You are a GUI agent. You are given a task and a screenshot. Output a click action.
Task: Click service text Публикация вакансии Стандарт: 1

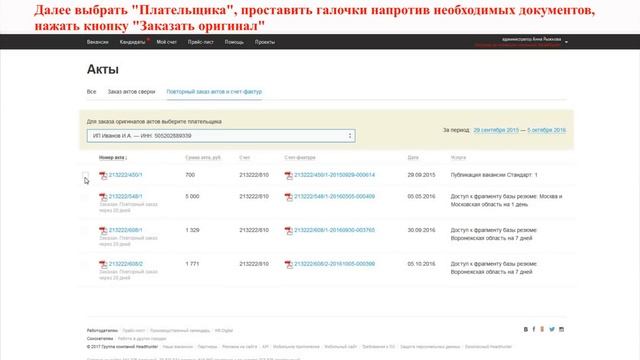(494, 175)
